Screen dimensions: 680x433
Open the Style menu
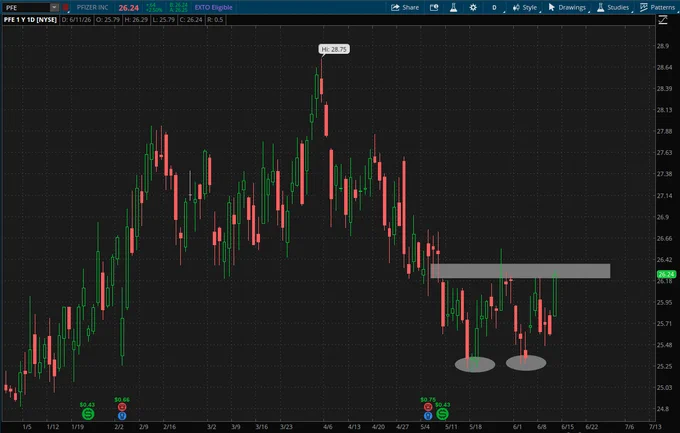[525, 7]
